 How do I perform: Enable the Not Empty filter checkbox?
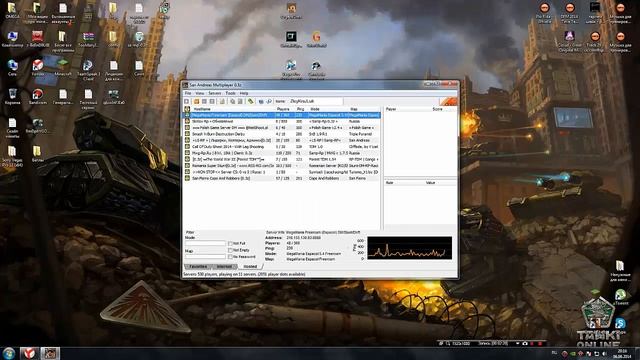click(230, 250)
